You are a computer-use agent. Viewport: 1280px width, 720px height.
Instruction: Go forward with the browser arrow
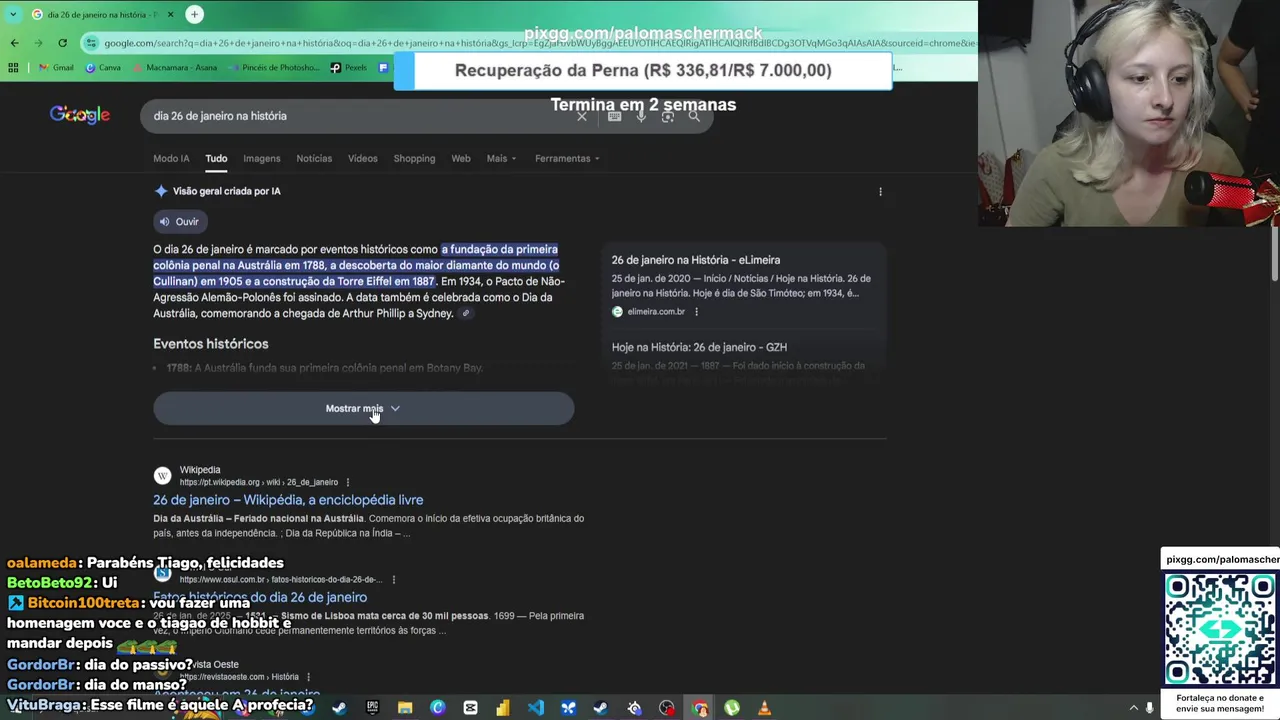[x=38, y=43]
